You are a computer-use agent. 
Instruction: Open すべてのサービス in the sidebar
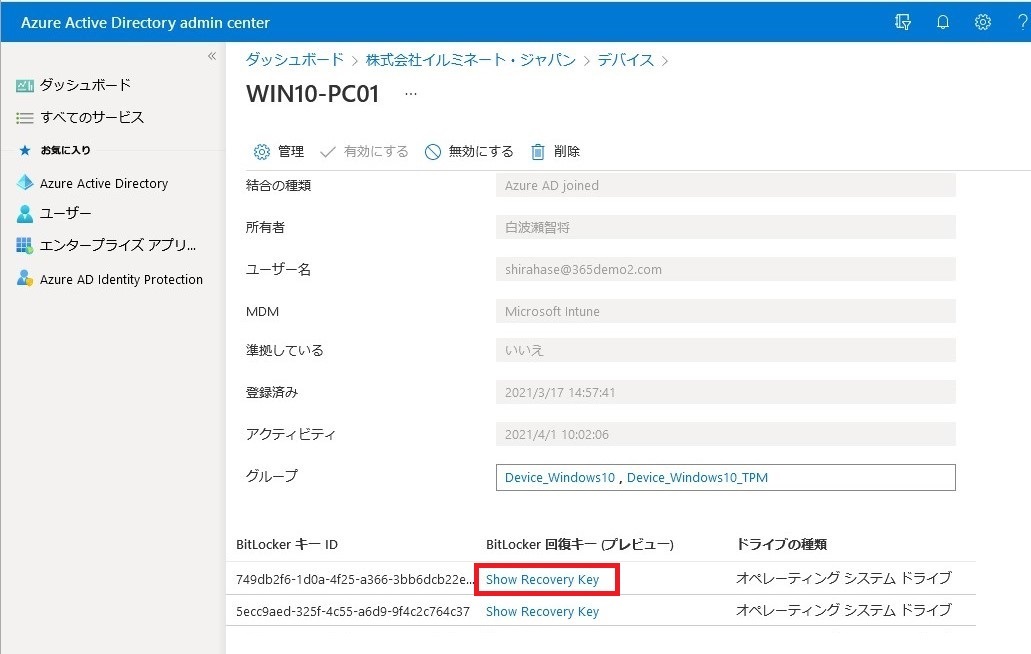tap(92, 118)
